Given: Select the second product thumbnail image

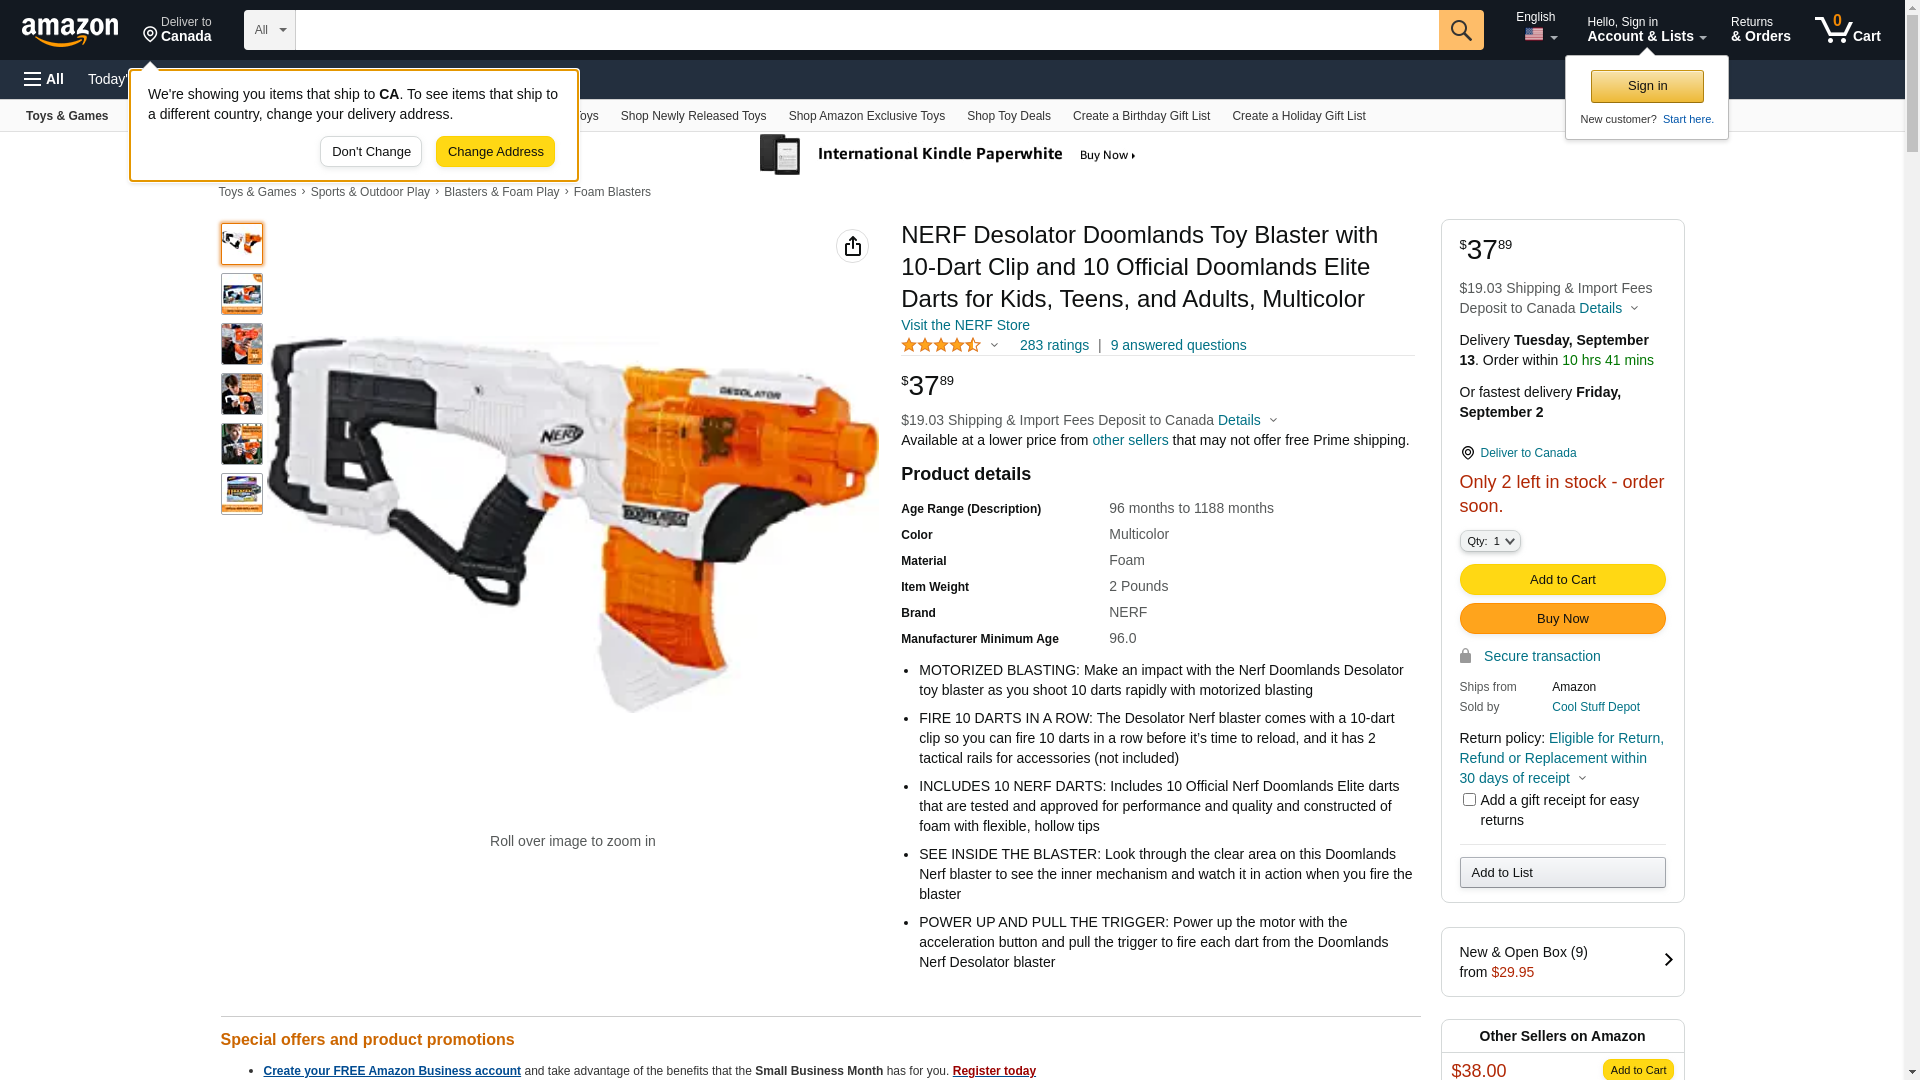Looking at the screenshot, I should [x=242, y=294].
